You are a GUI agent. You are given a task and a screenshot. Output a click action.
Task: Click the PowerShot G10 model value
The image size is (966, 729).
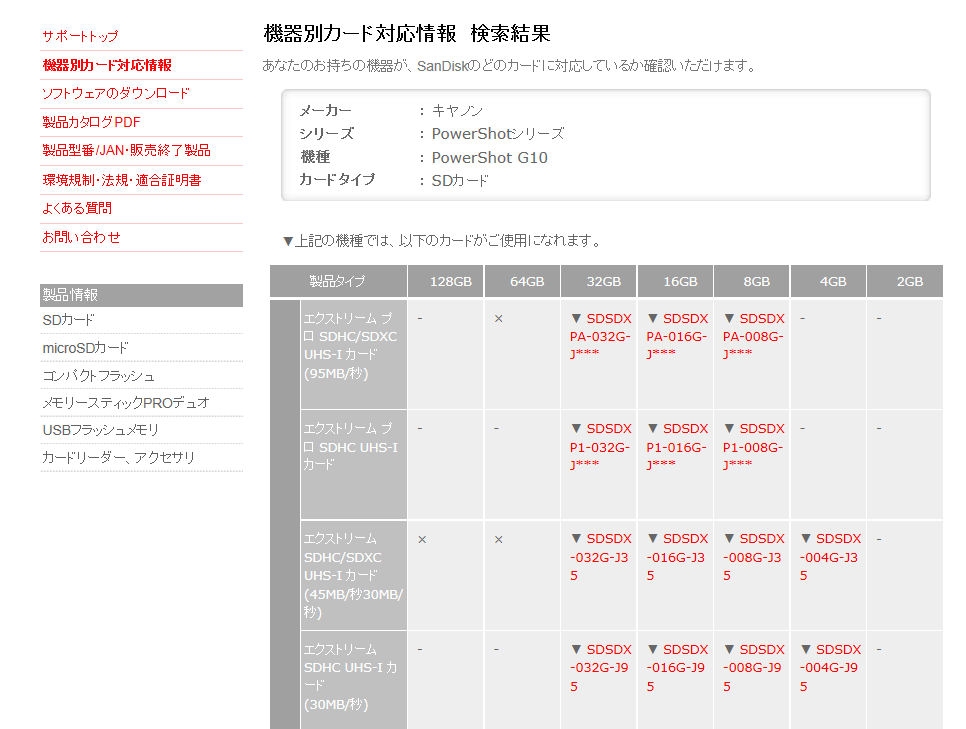click(490, 158)
